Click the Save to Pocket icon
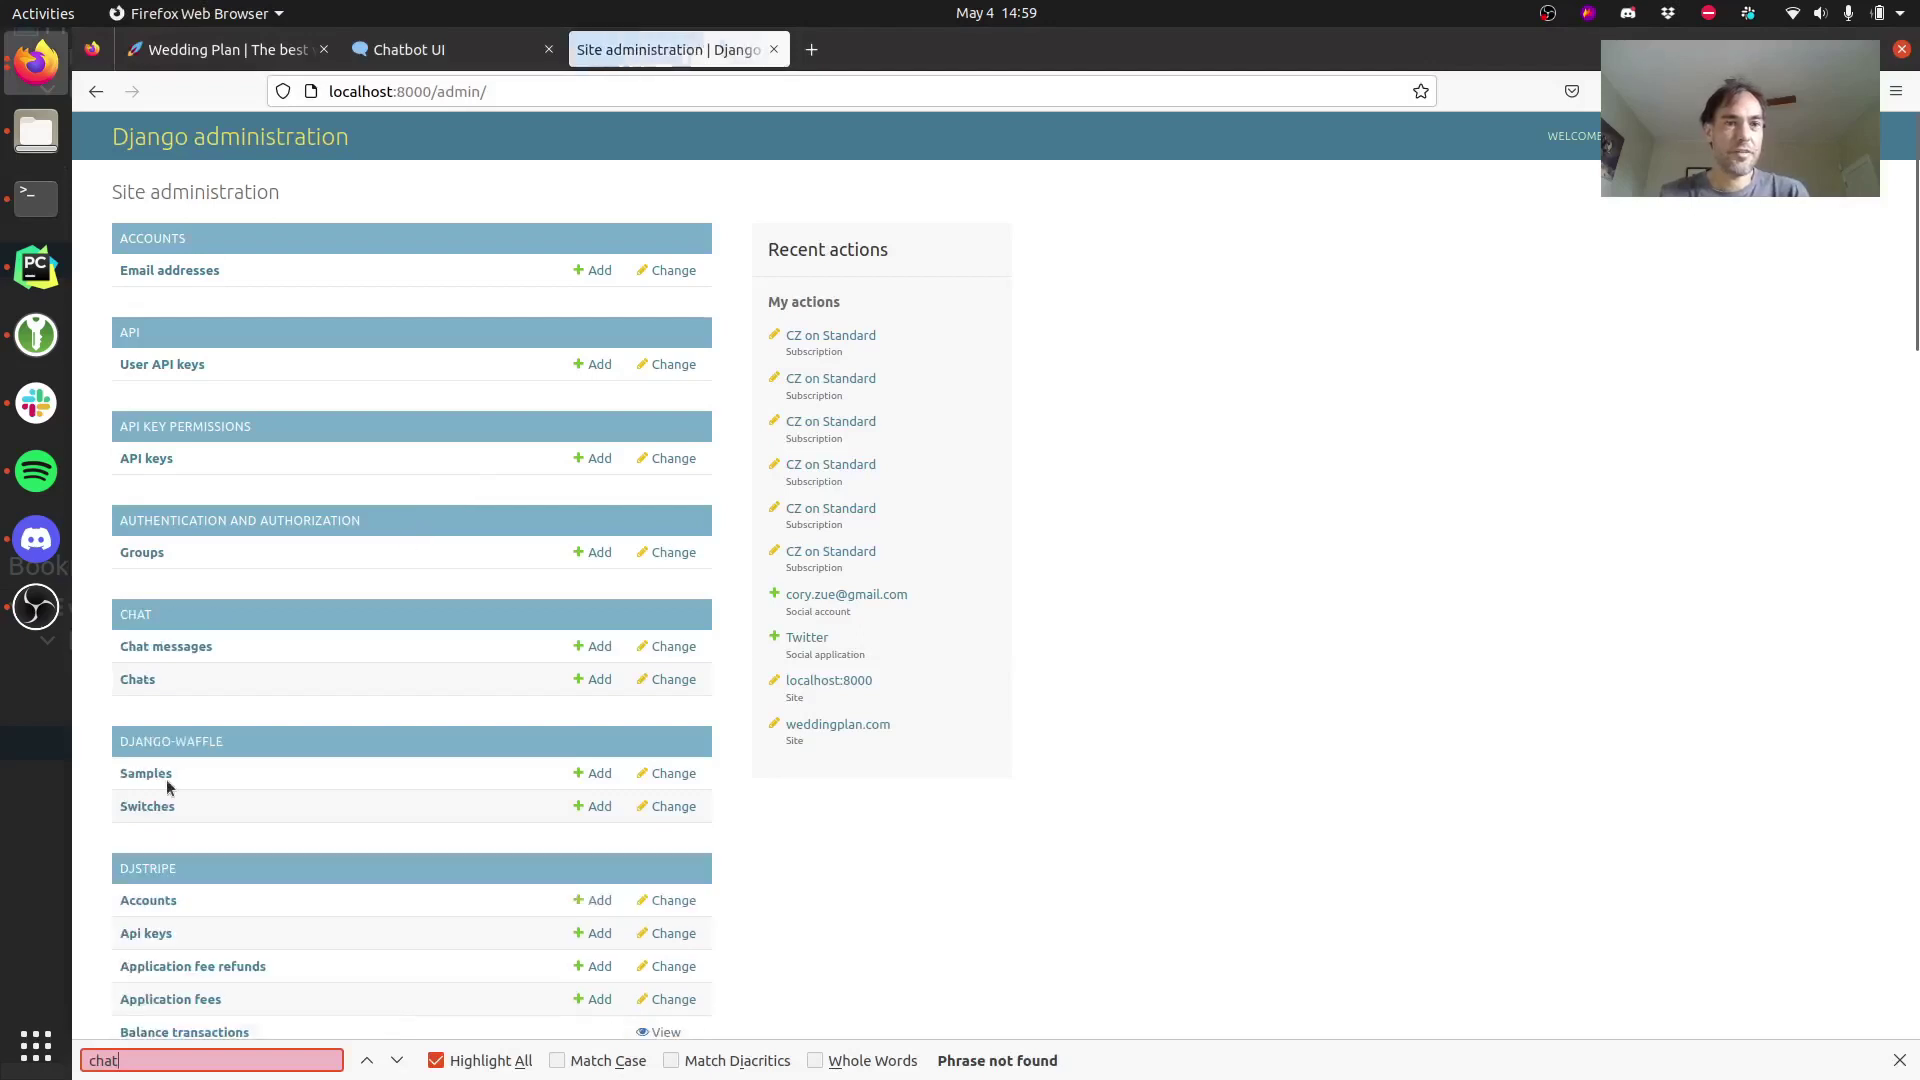 (x=1571, y=91)
